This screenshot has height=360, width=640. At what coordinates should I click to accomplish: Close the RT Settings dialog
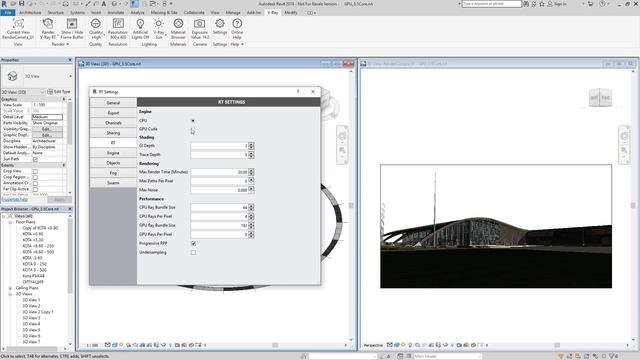313,92
